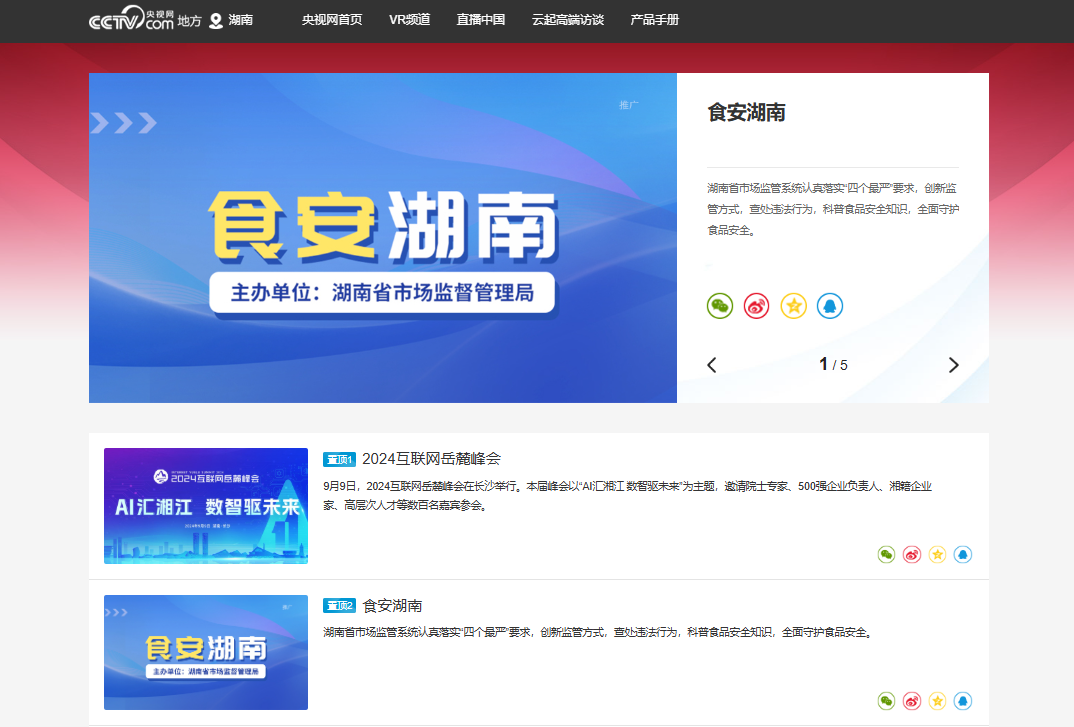Viewport: 1074px width, 727px height.
Task: Share 2024互联网岳麓峰会 article via QQ
Action: coord(962,554)
